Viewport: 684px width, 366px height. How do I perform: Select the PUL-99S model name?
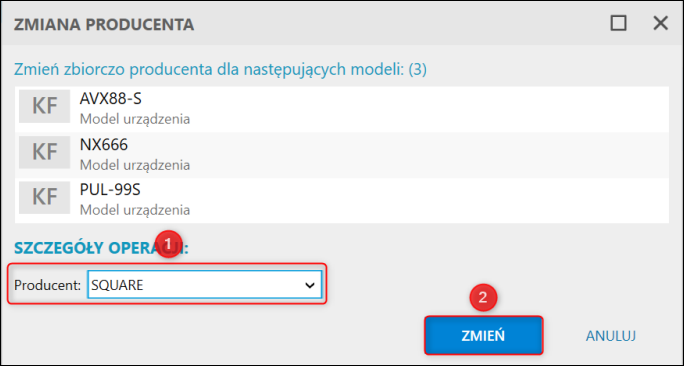pyautogui.click(x=110, y=190)
